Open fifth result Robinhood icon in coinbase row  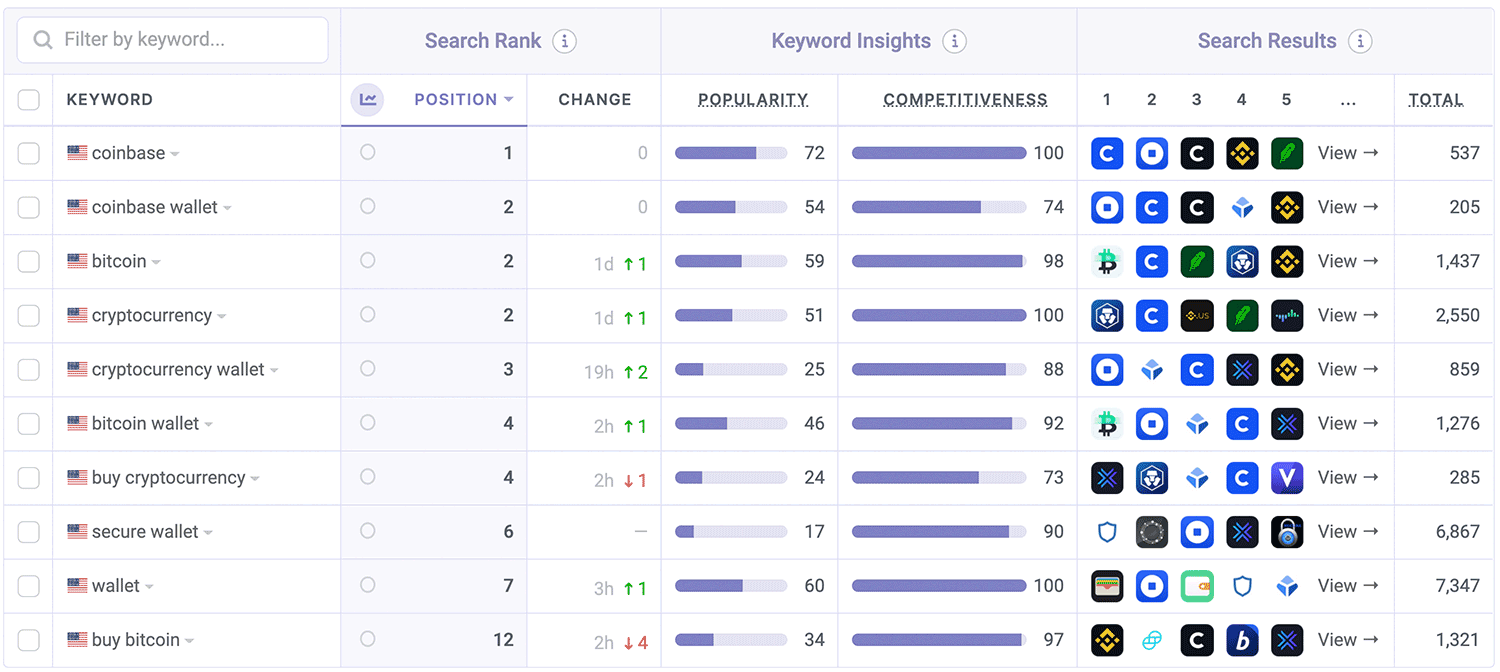(x=1287, y=153)
